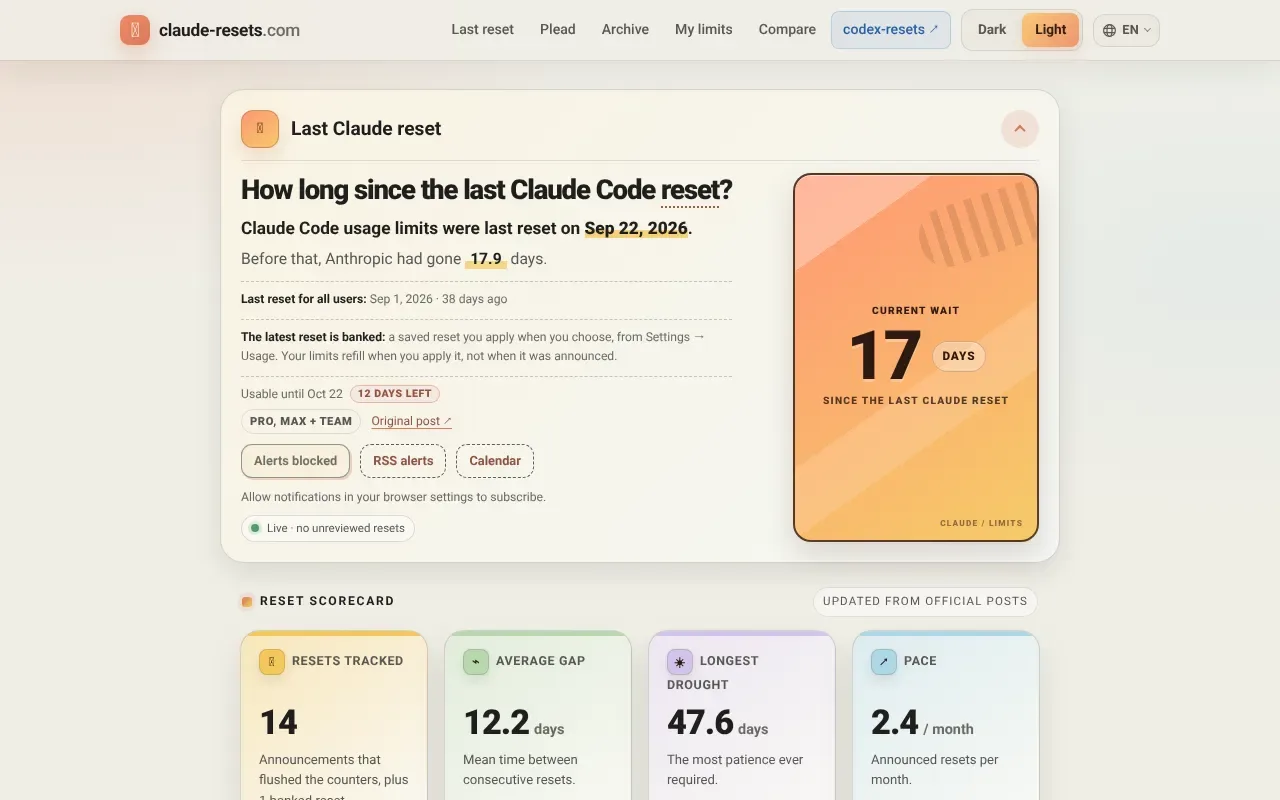Viewport: 1280px width, 800px height.
Task: Click the orange Reset Scorecard marker icon
Action: (x=247, y=602)
